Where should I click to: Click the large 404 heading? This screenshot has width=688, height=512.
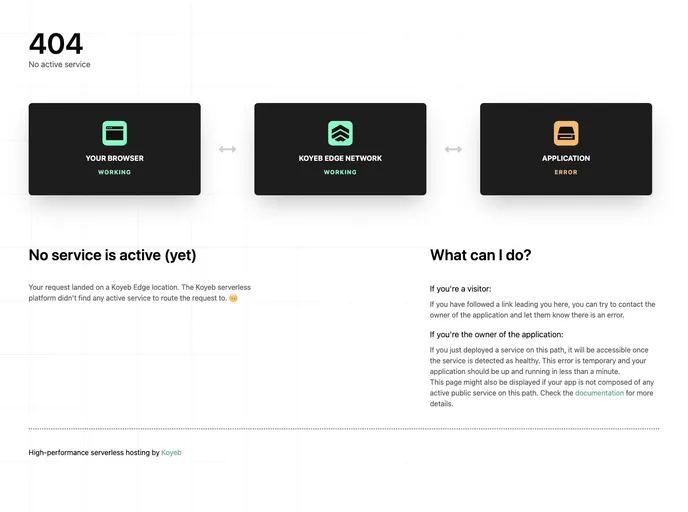tap(56, 44)
